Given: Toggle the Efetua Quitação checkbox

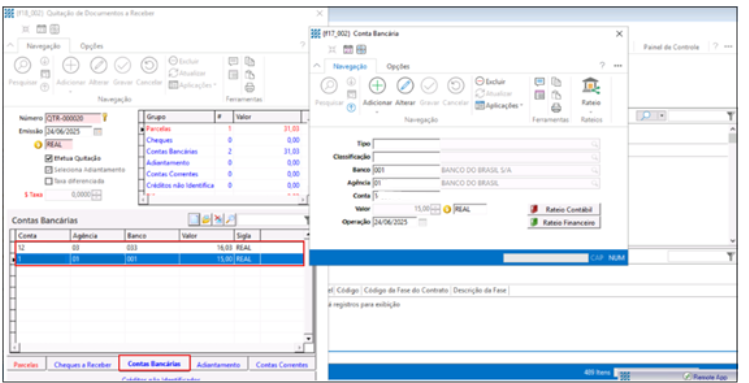Looking at the screenshot, I should 48,158.
